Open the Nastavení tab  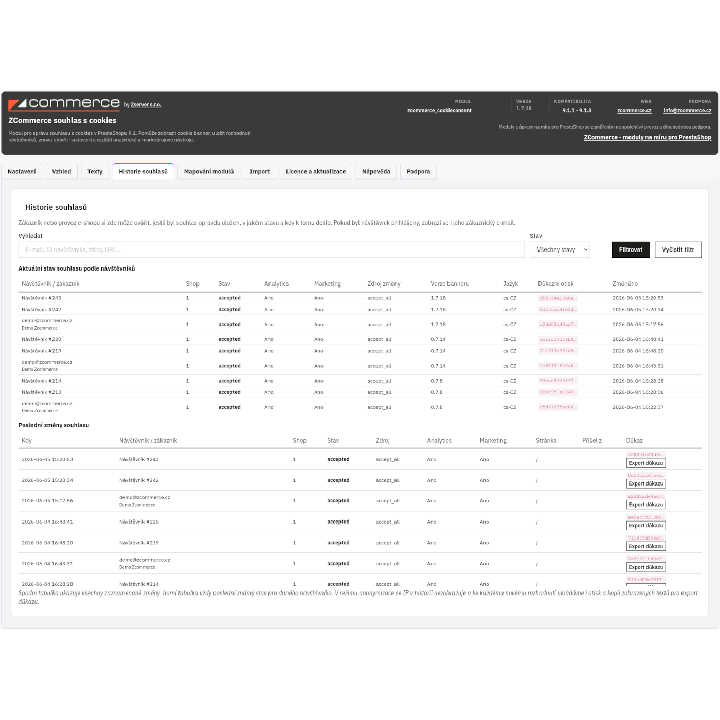pyautogui.click(x=22, y=171)
